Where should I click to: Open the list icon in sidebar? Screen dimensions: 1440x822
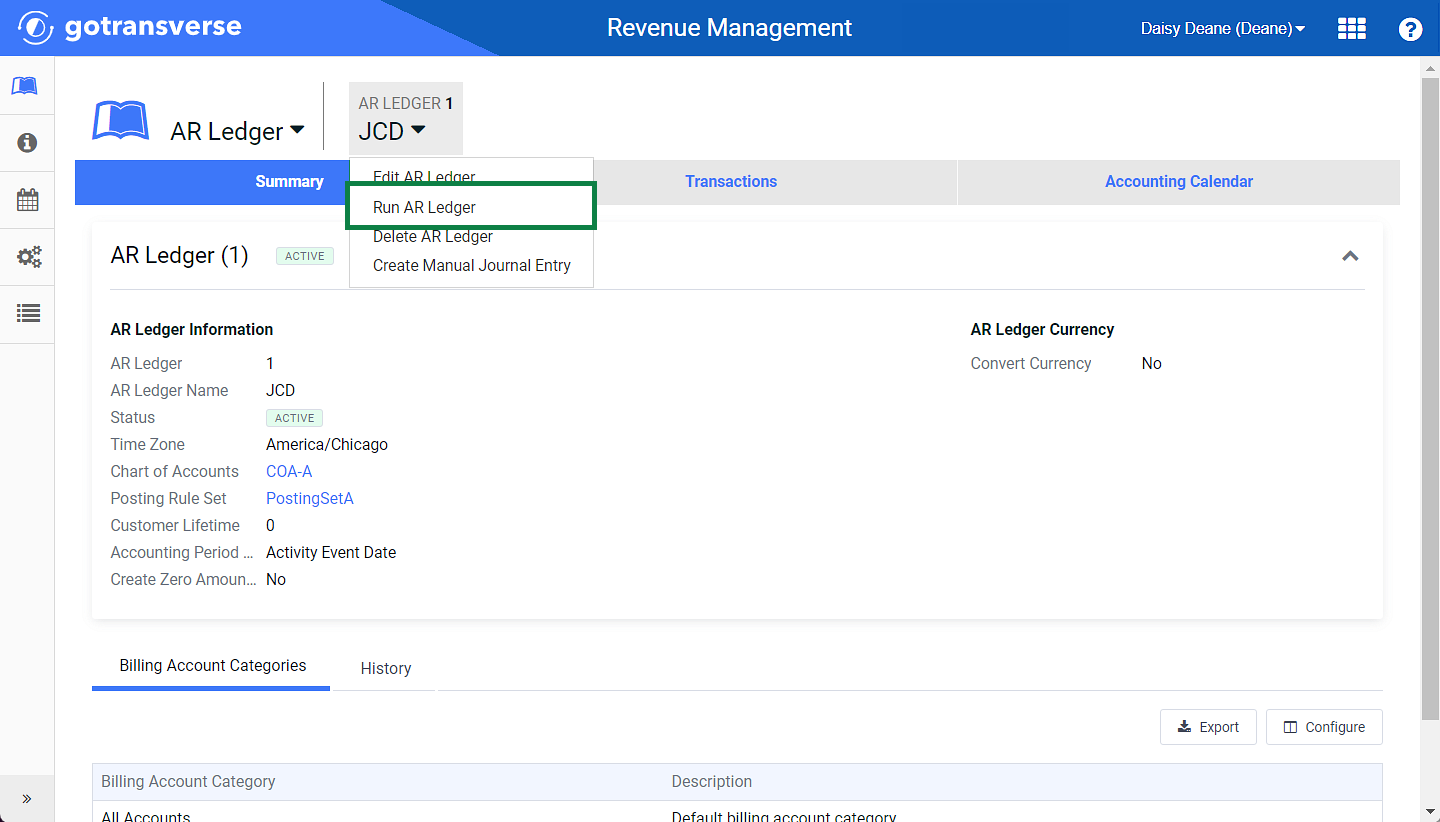[28, 313]
